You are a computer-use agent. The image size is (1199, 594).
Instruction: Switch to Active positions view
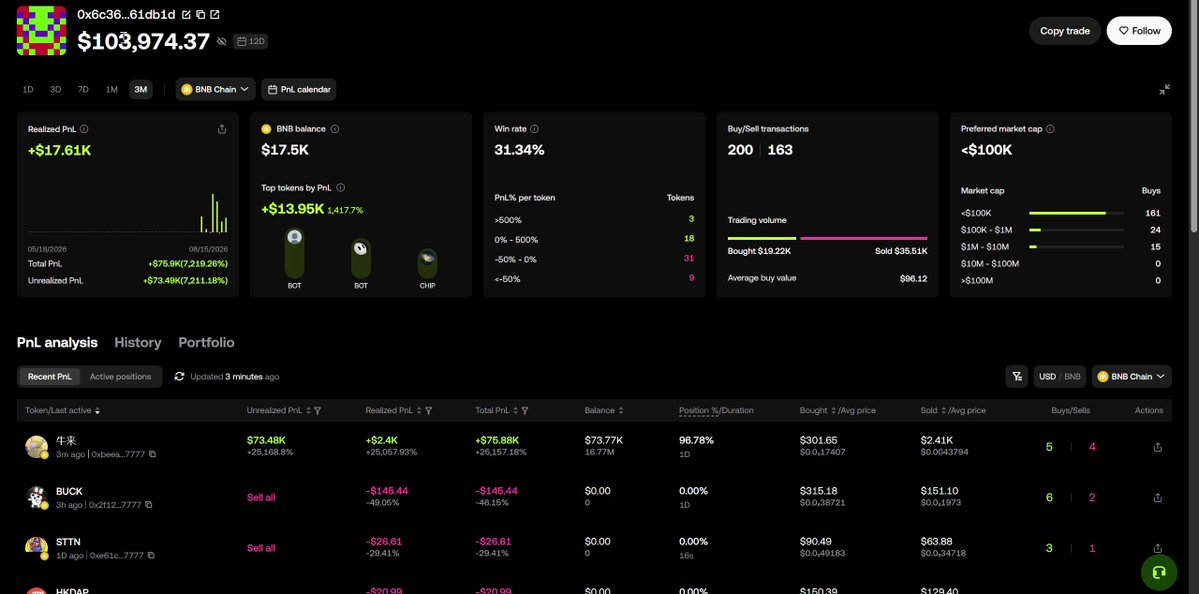pyautogui.click(x=120, y=376)
